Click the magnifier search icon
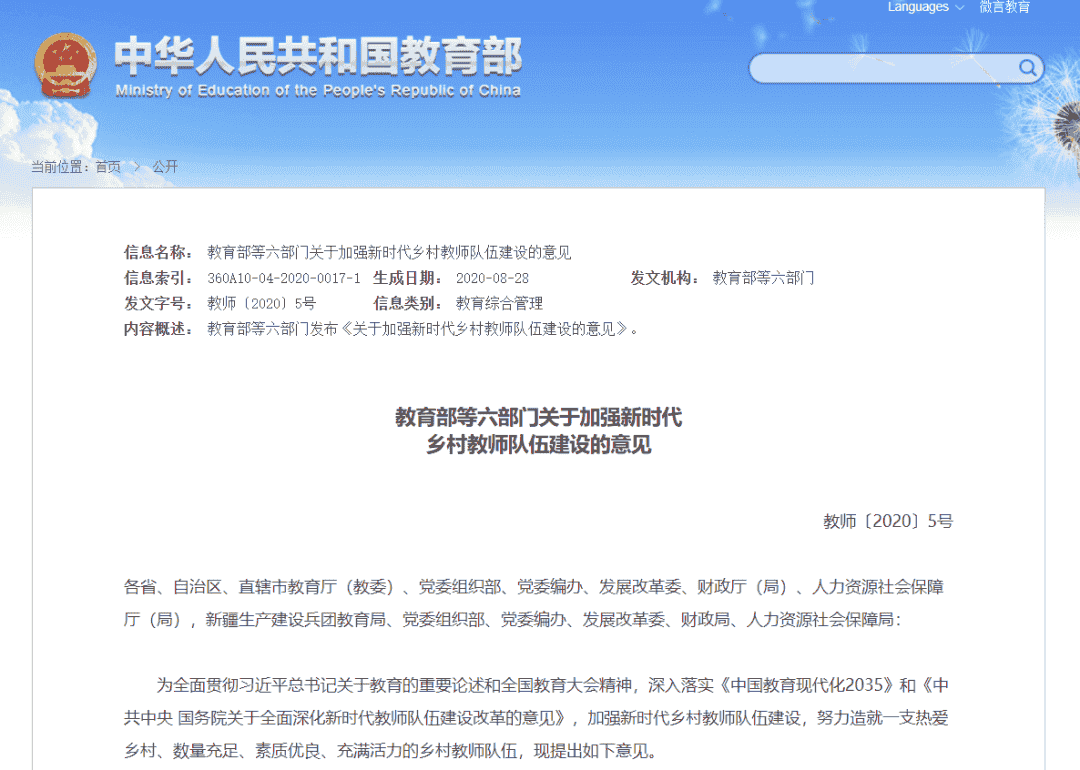 (1027, 68)
